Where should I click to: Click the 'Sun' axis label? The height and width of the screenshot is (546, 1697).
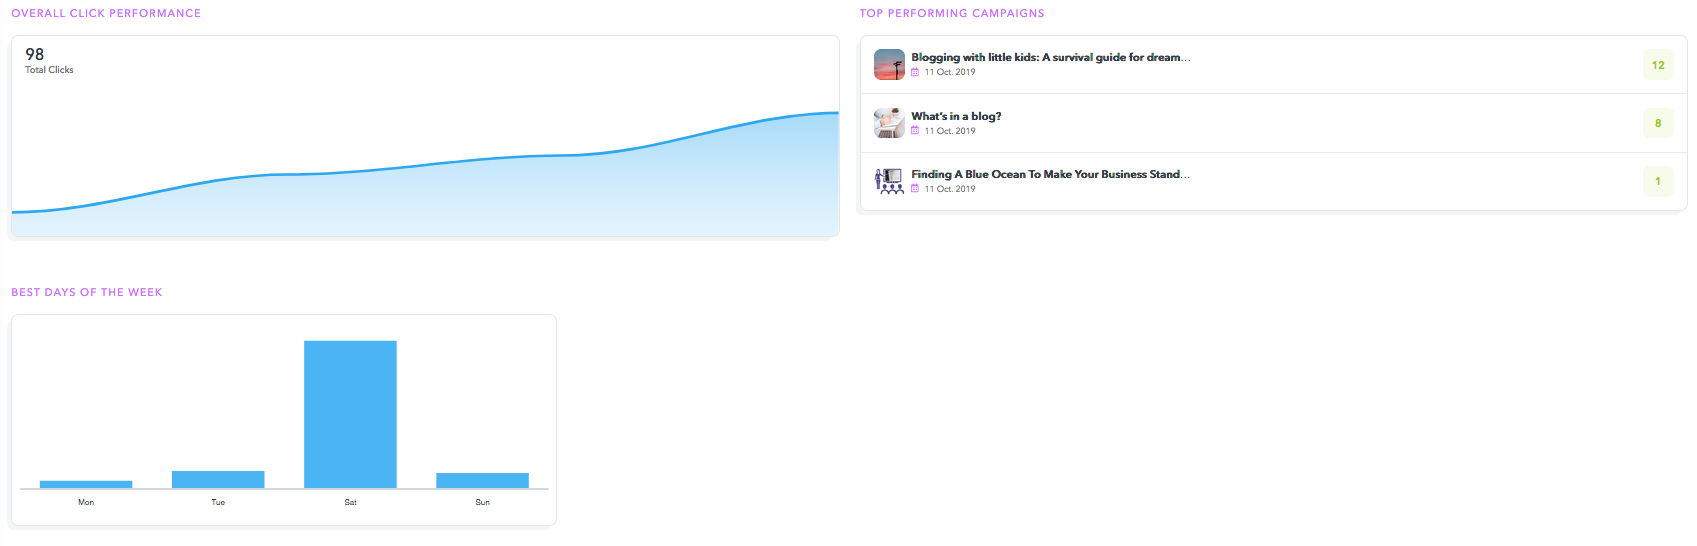(482, 502)
